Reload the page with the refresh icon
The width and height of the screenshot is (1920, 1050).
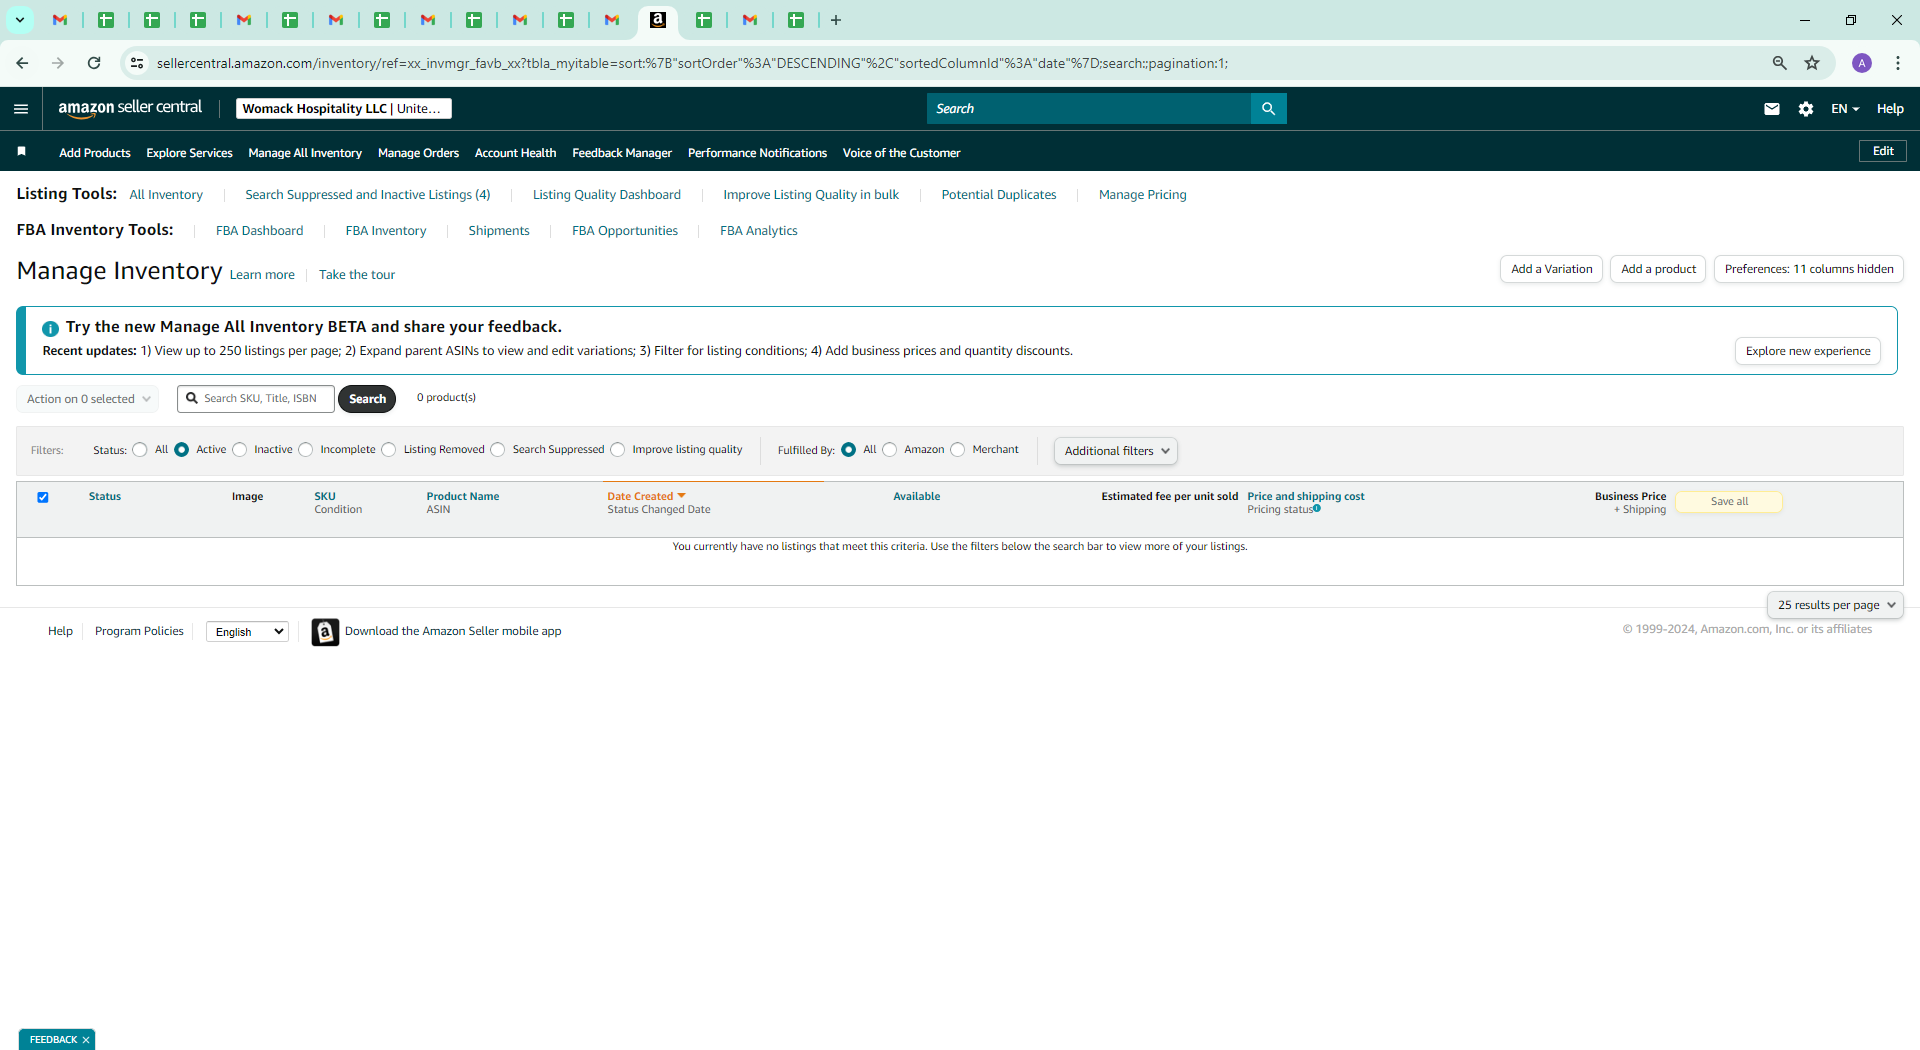click(x=94, y=63)
